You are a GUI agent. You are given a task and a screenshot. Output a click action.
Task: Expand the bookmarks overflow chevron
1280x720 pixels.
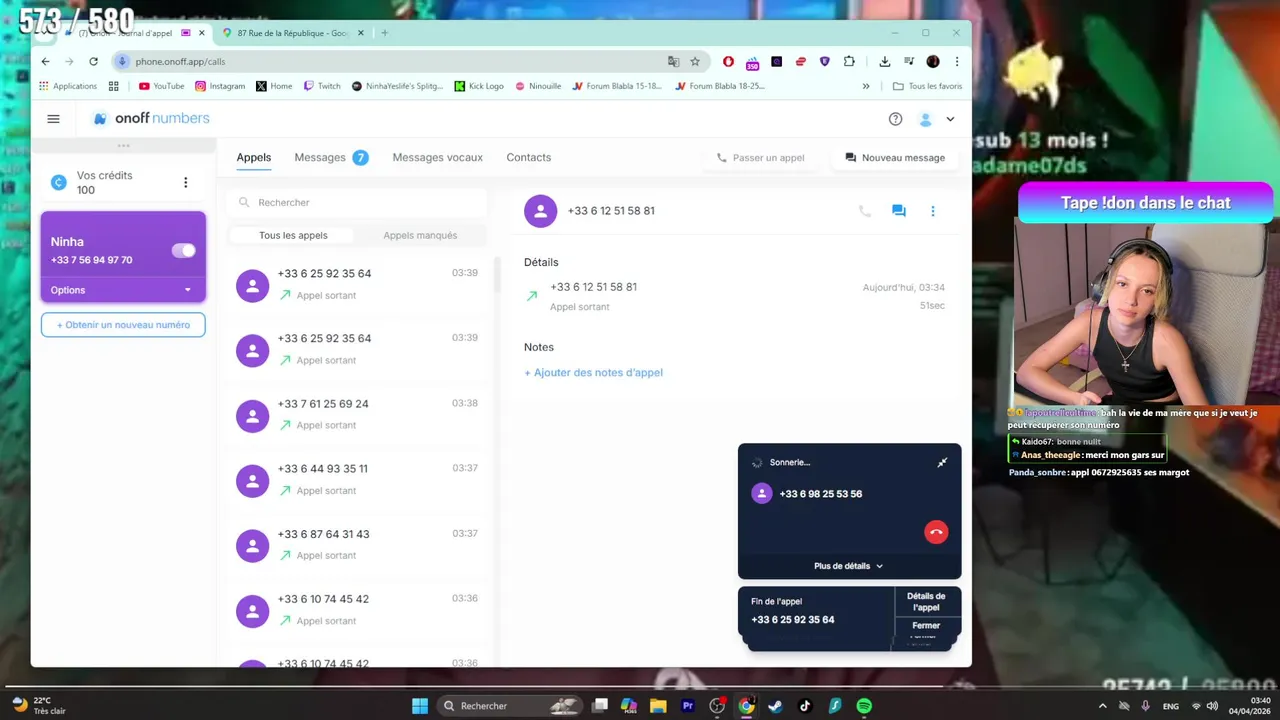coord(866,86)
